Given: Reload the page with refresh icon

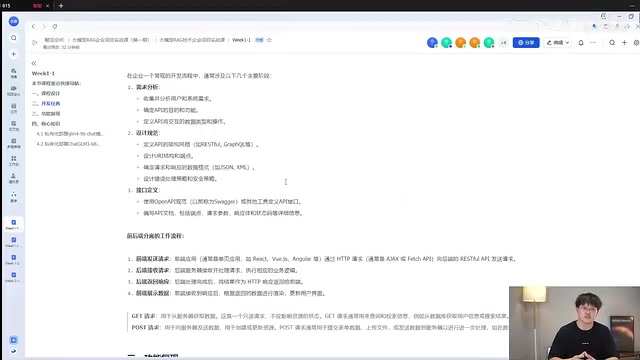Looking at the screenshot, I should pyautogui.click(x=55, y=27).
